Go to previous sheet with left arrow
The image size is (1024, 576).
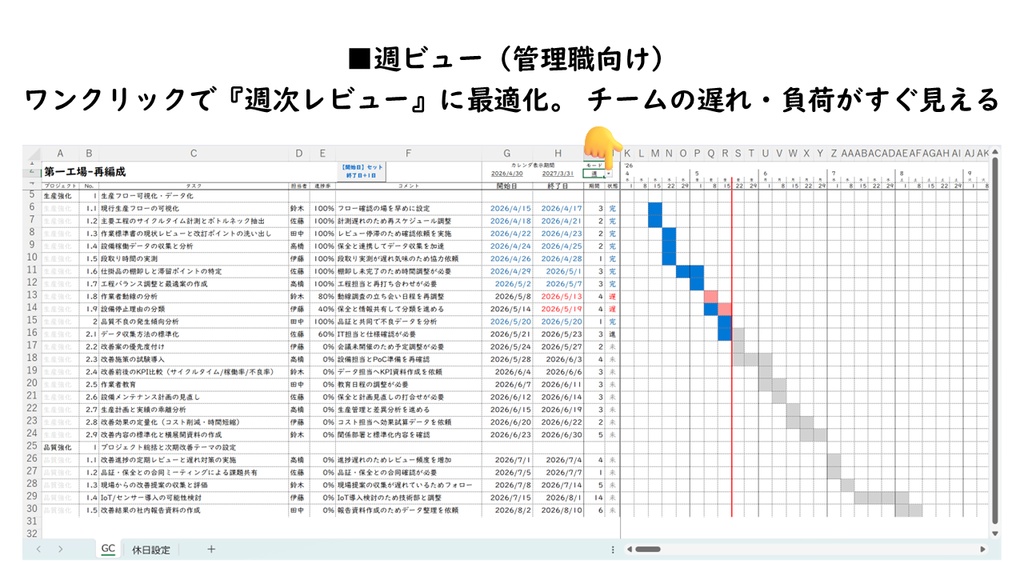tap(39, 549)
